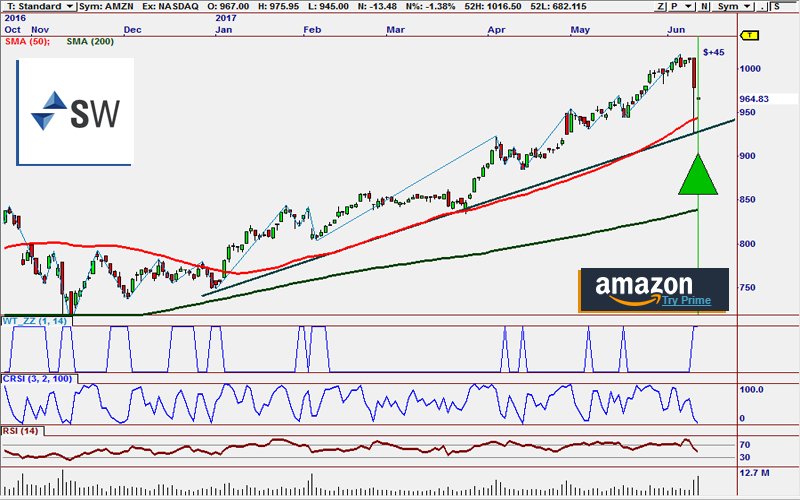Click the H: 975.95 high value
The height and width of the screenshot is (500, 800).
point(279,6)
